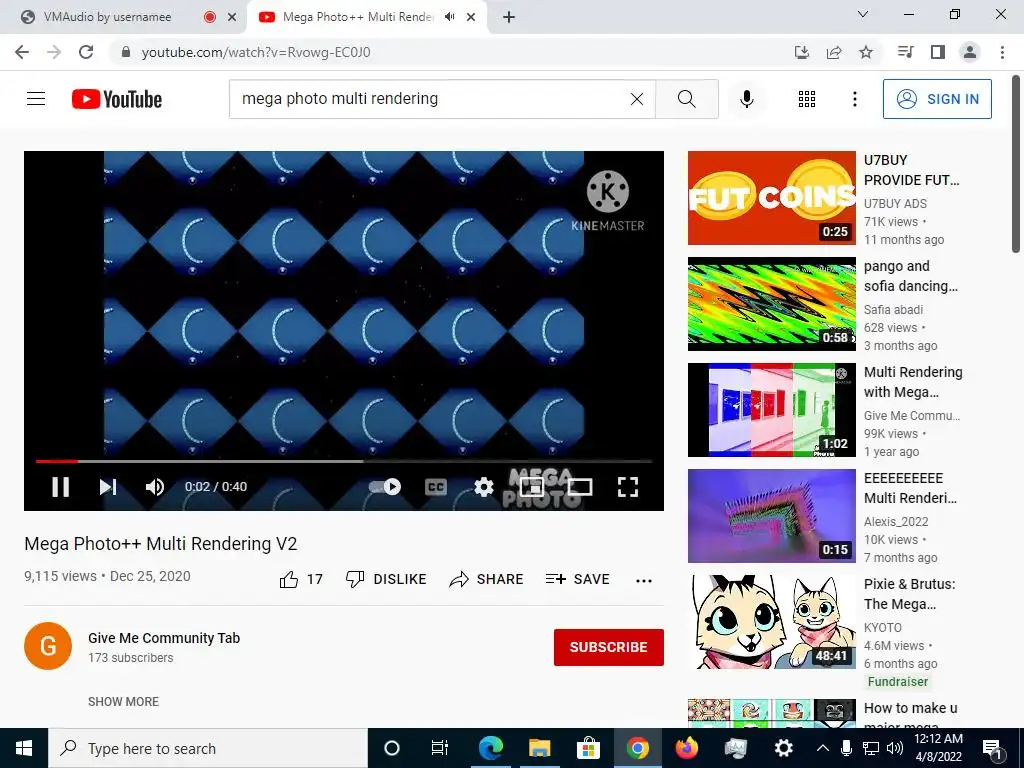Close the VMAudio browser tab
This screenshot has width=1024, height=768.
pos(232,18)
